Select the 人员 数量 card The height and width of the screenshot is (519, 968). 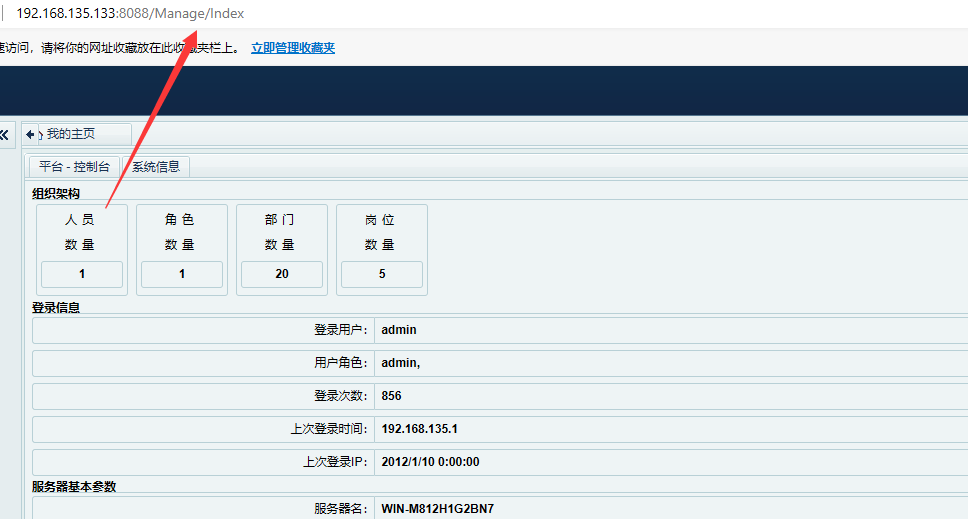tap(81, 232)
